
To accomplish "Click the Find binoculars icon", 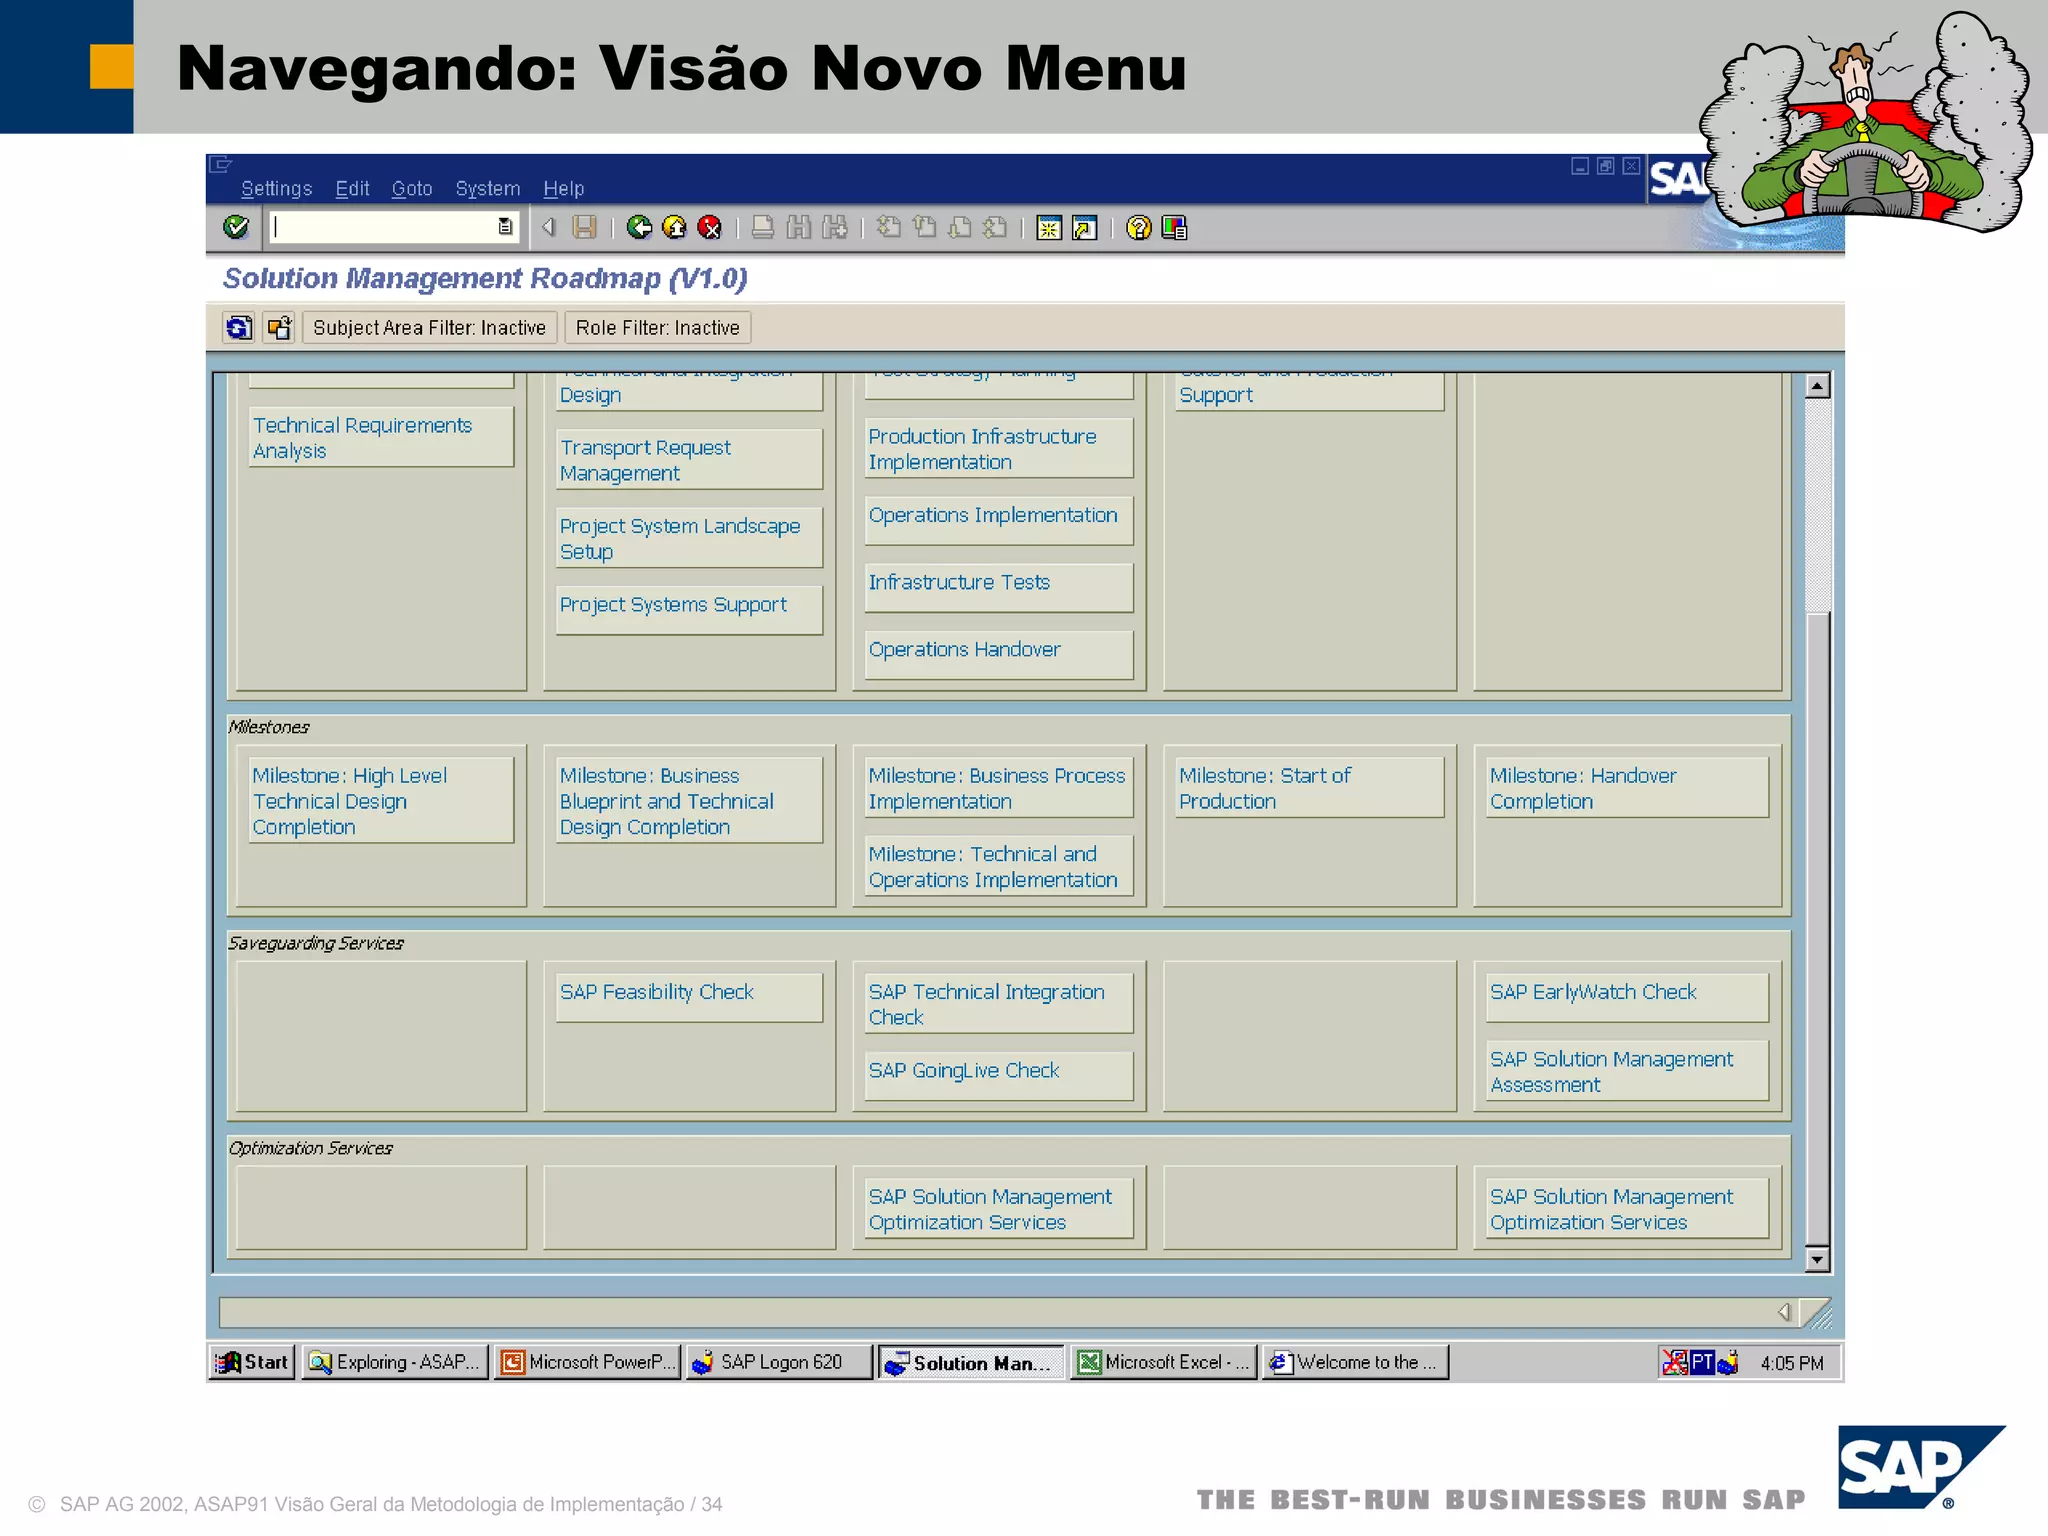I will click(798, 228).
